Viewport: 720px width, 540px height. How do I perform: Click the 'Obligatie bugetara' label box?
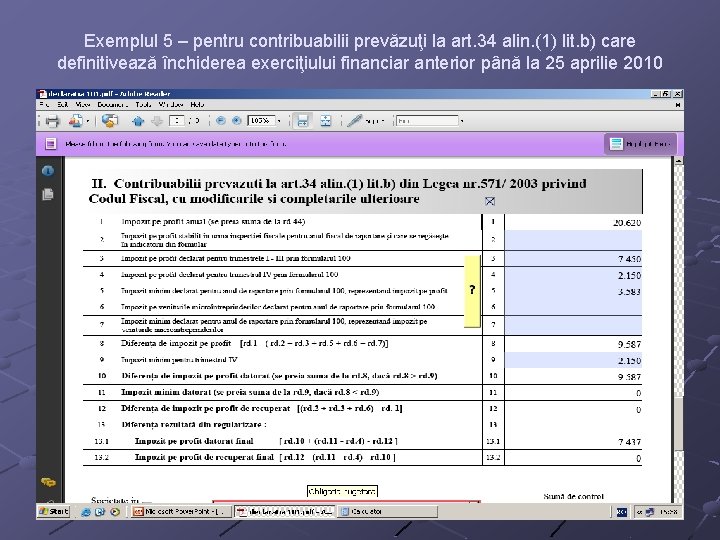(342, 491)
